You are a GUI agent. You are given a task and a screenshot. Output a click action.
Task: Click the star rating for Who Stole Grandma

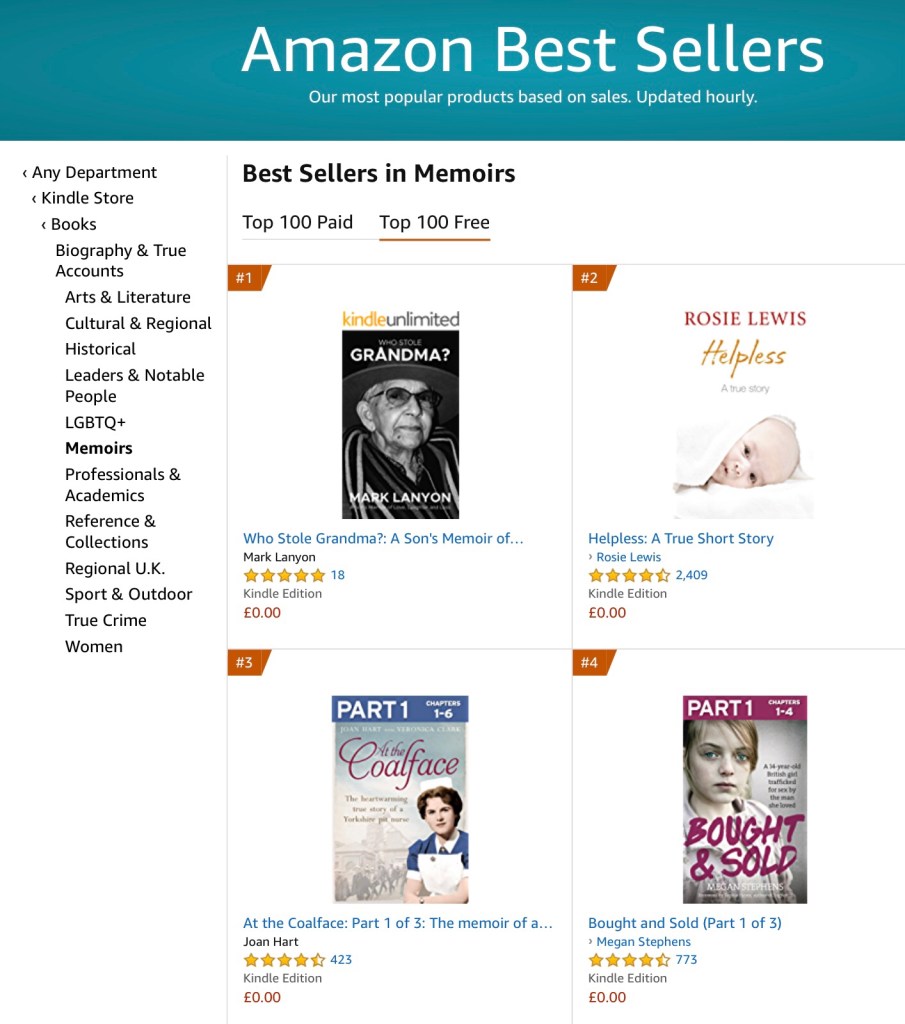(284, 575)
